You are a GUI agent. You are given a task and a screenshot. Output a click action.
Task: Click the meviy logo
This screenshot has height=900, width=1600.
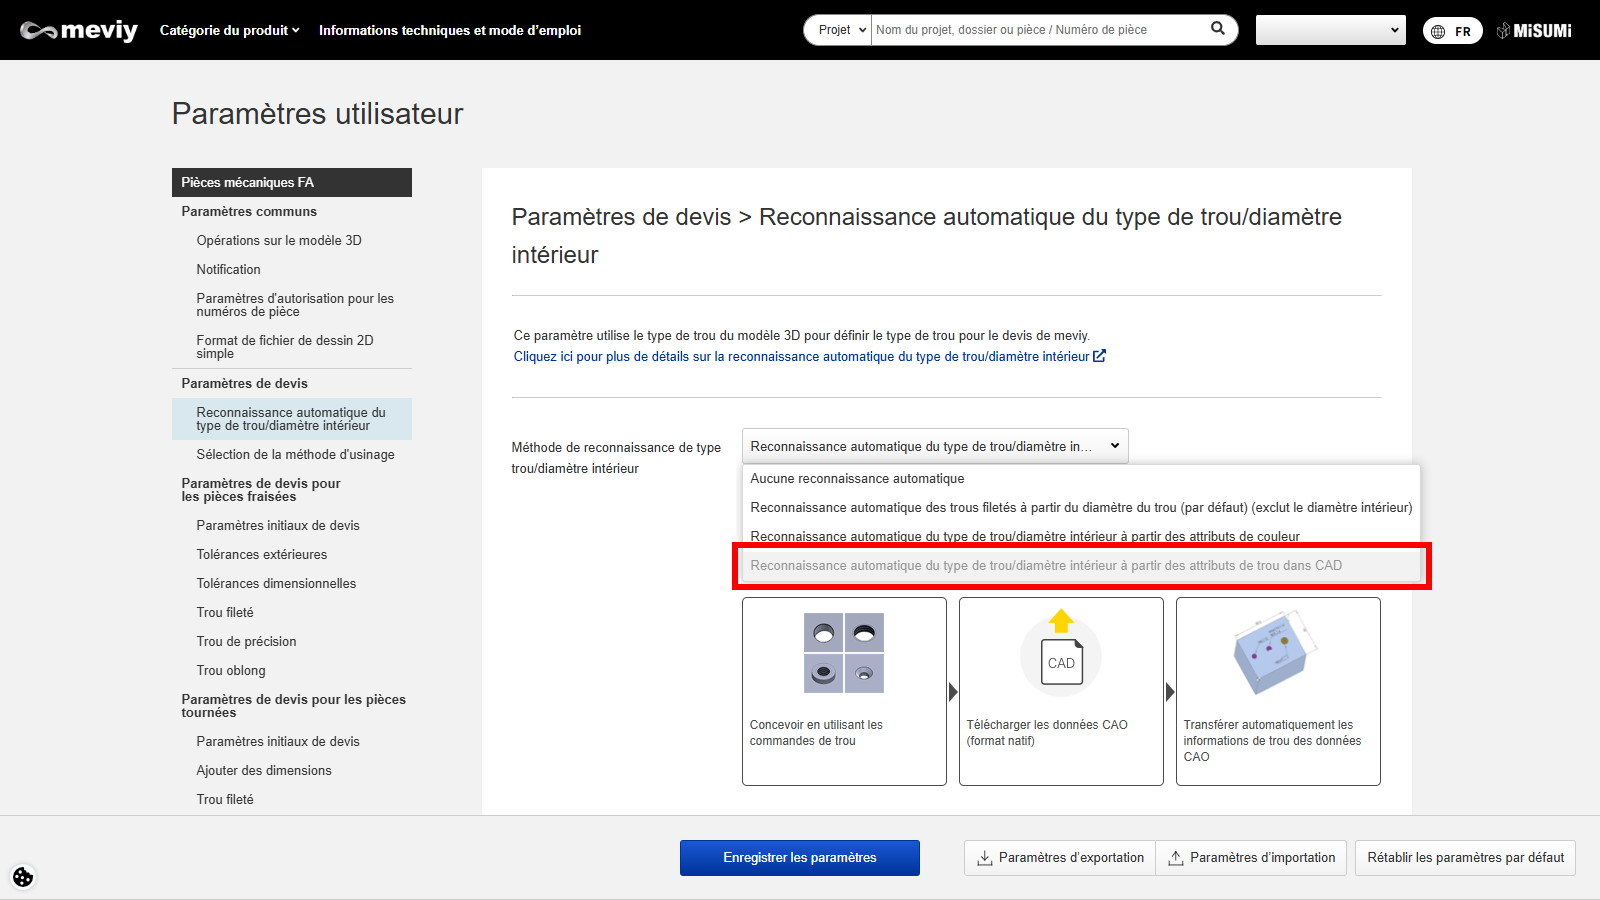point(79,30)
